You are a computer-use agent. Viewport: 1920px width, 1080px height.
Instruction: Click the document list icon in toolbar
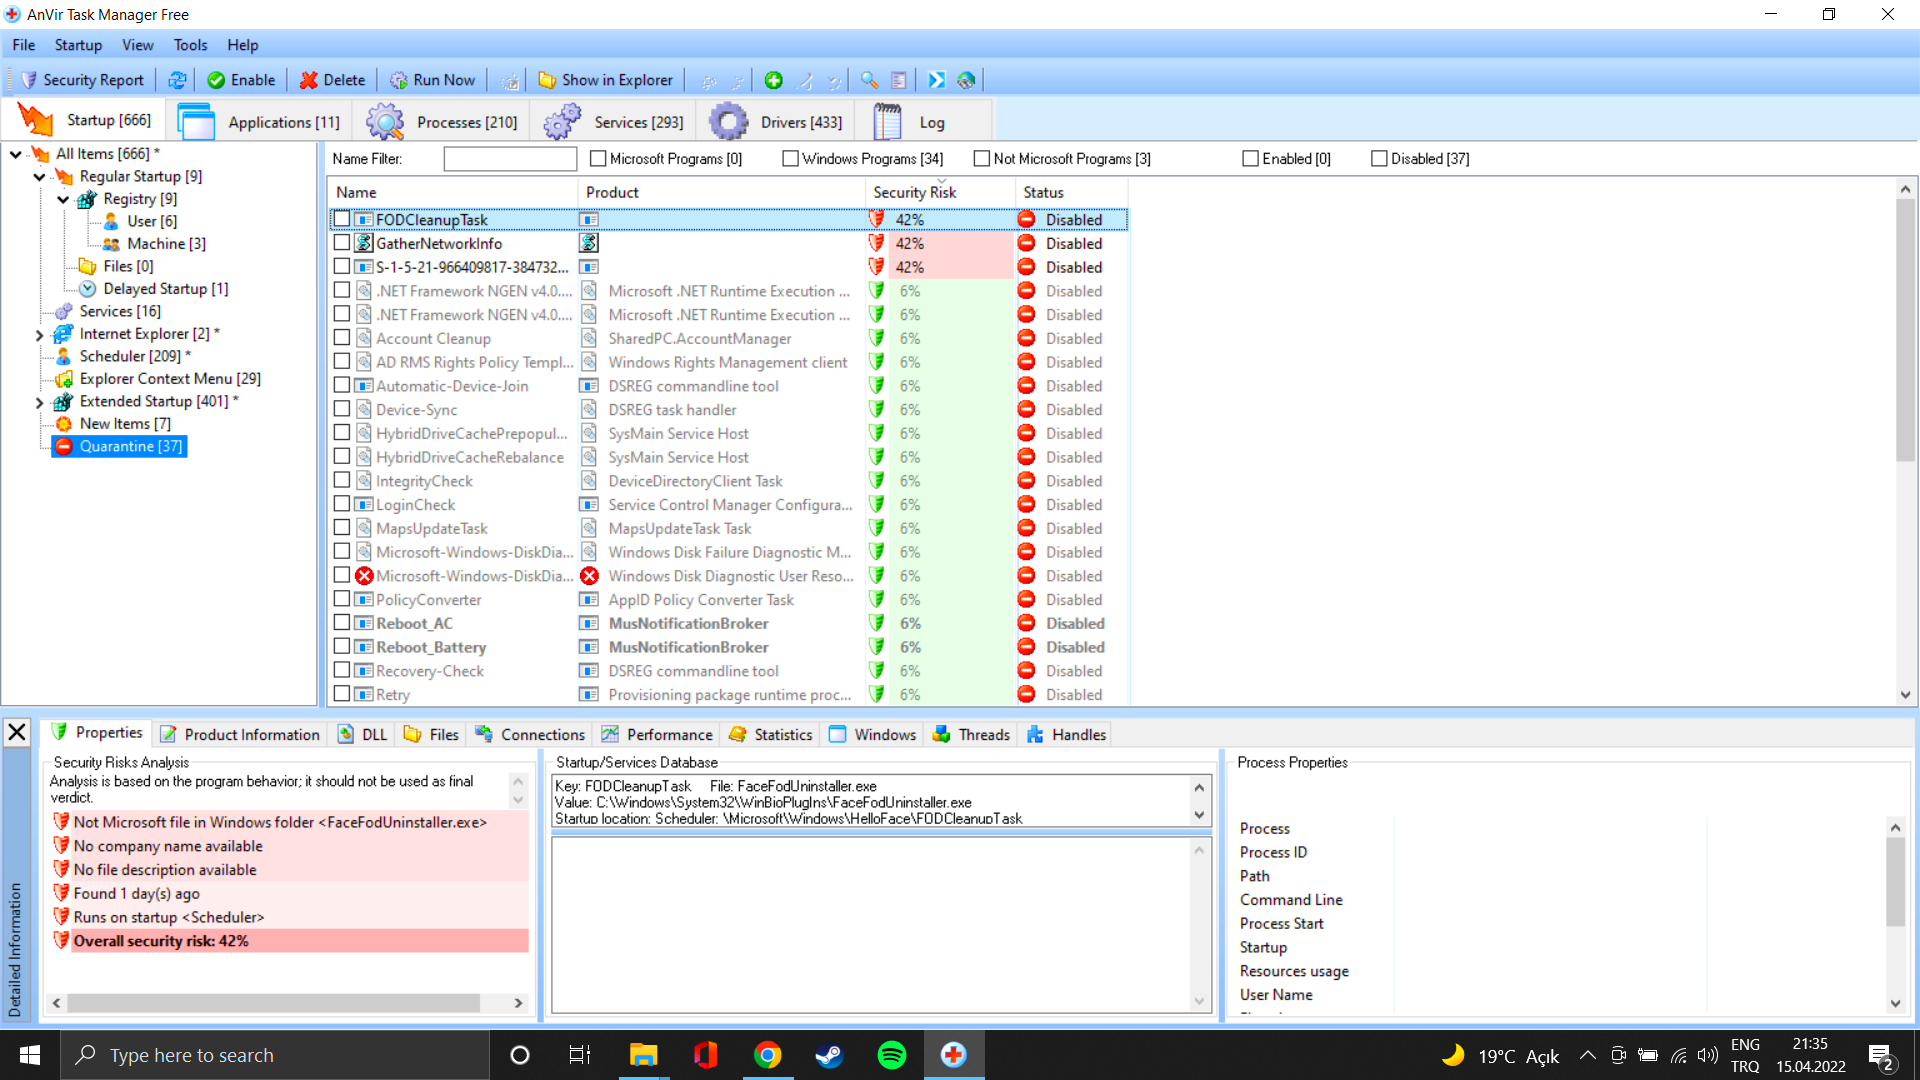pos(898,80)
